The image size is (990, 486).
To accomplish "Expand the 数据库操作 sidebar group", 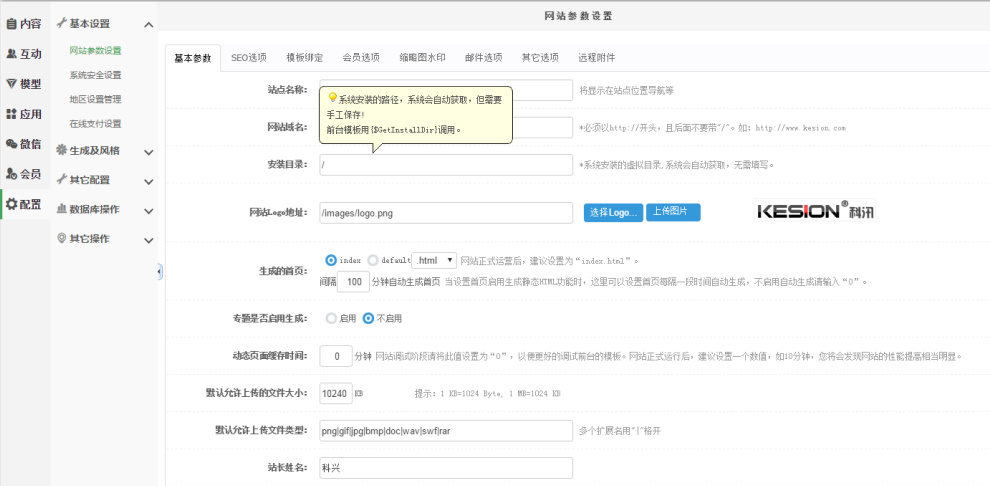I will 148,210.
